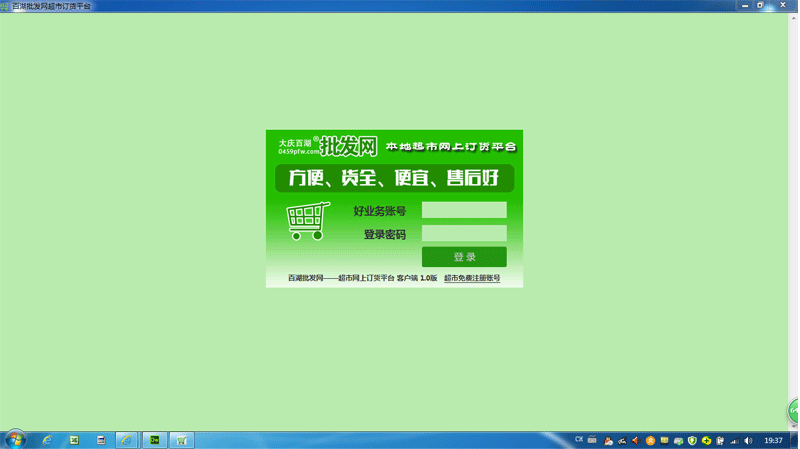The width and height of the screenshot is (800, 449).
Task: Minimize the 百湖批发网 window
Action: [x=745, y=5]
